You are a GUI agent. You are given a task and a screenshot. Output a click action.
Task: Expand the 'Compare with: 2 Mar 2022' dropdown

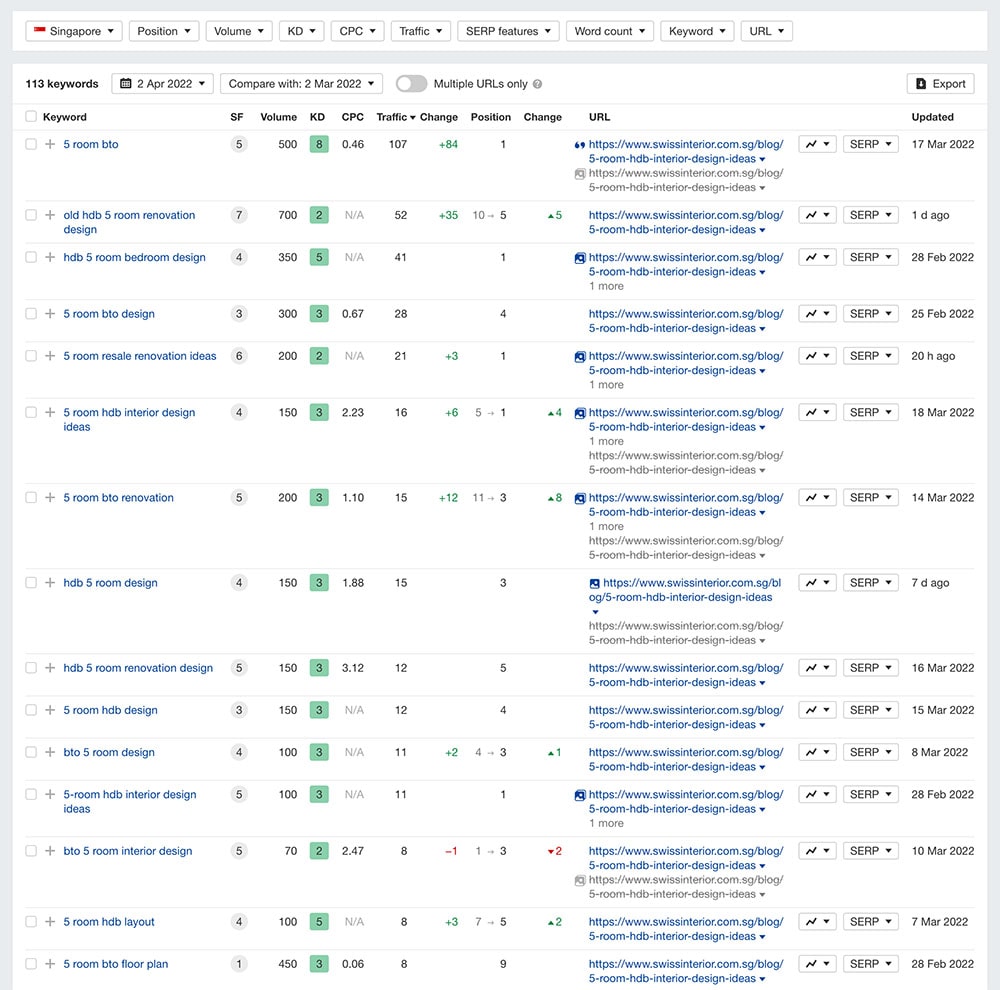coord(301,84)
